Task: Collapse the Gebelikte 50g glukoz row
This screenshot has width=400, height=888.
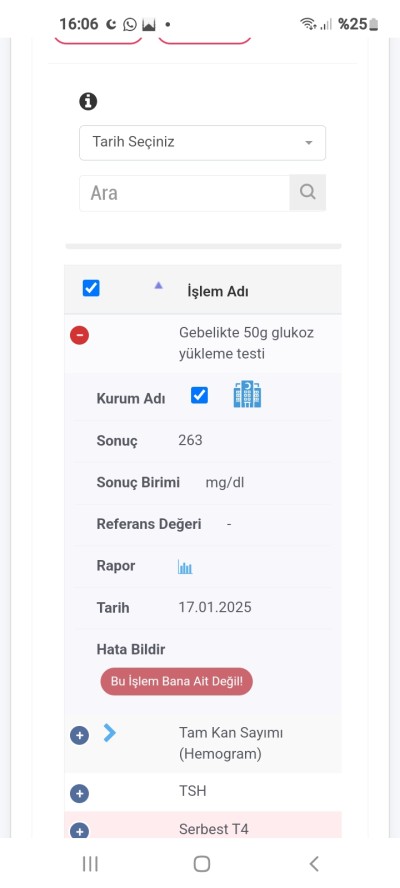Action: [79, 335]
